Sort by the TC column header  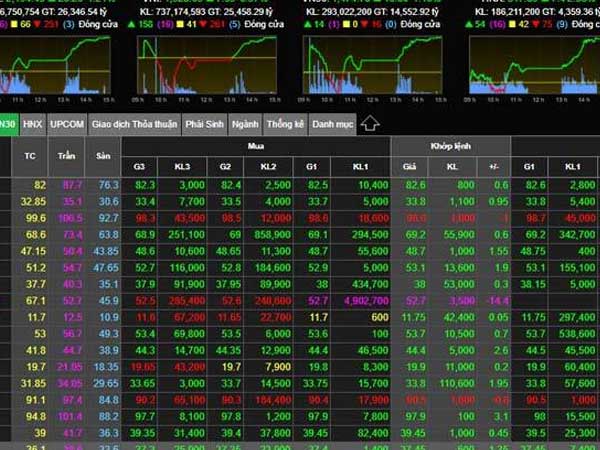pos(29,157)
